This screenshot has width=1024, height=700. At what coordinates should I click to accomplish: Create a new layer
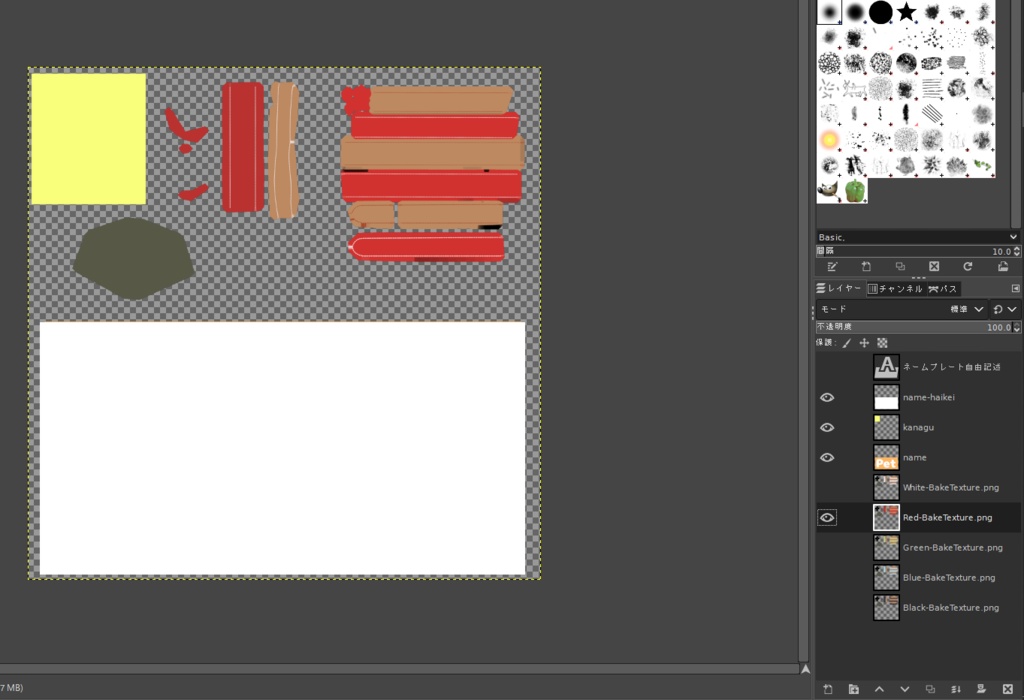coord(827,689)
